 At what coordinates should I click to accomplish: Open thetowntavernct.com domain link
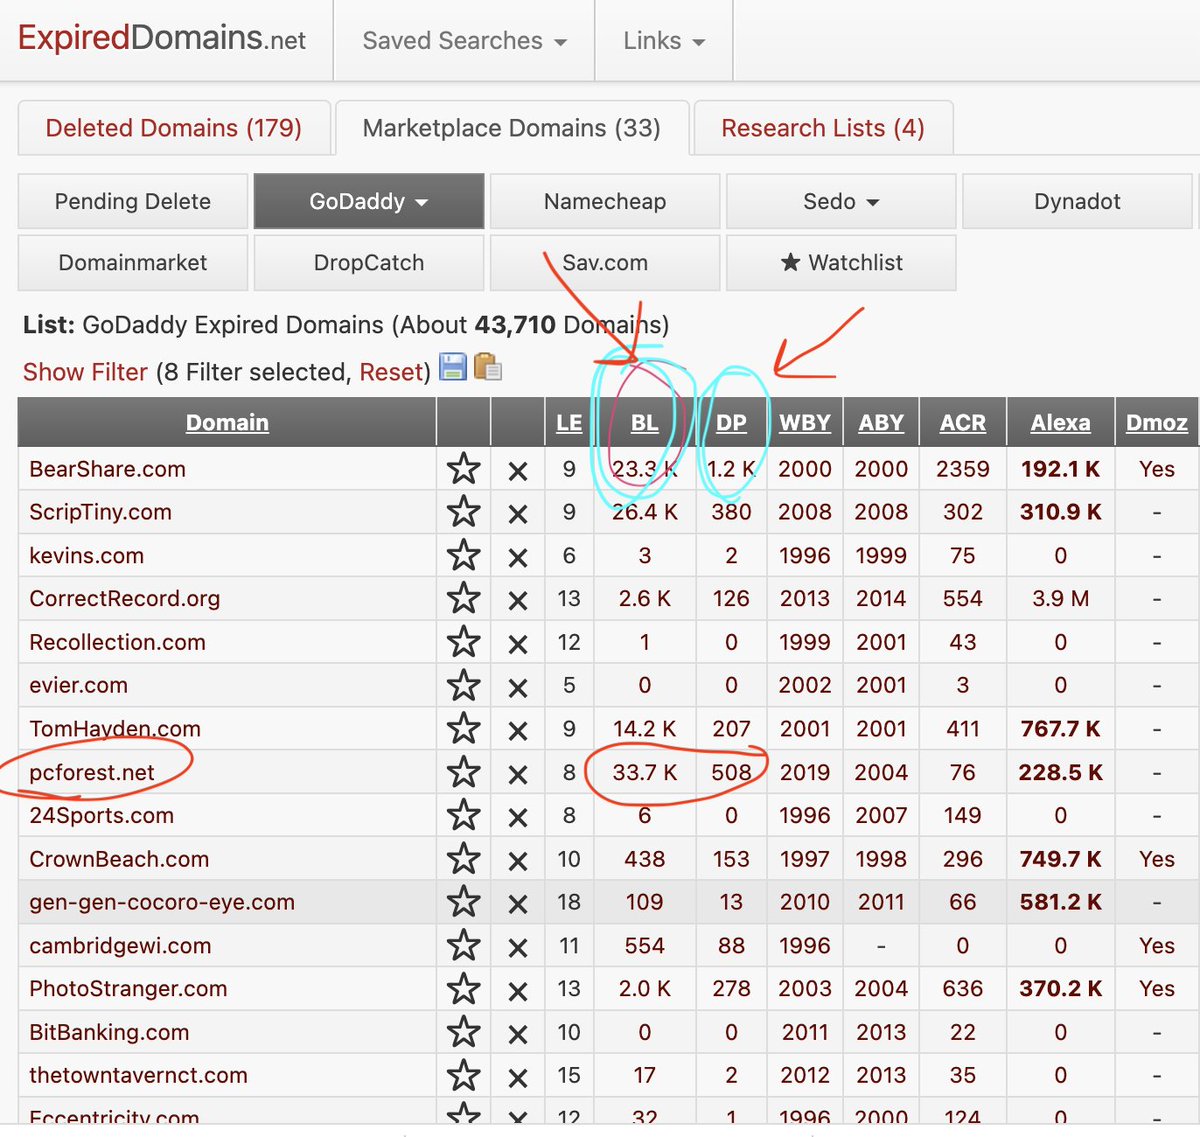coord(138,1075)
